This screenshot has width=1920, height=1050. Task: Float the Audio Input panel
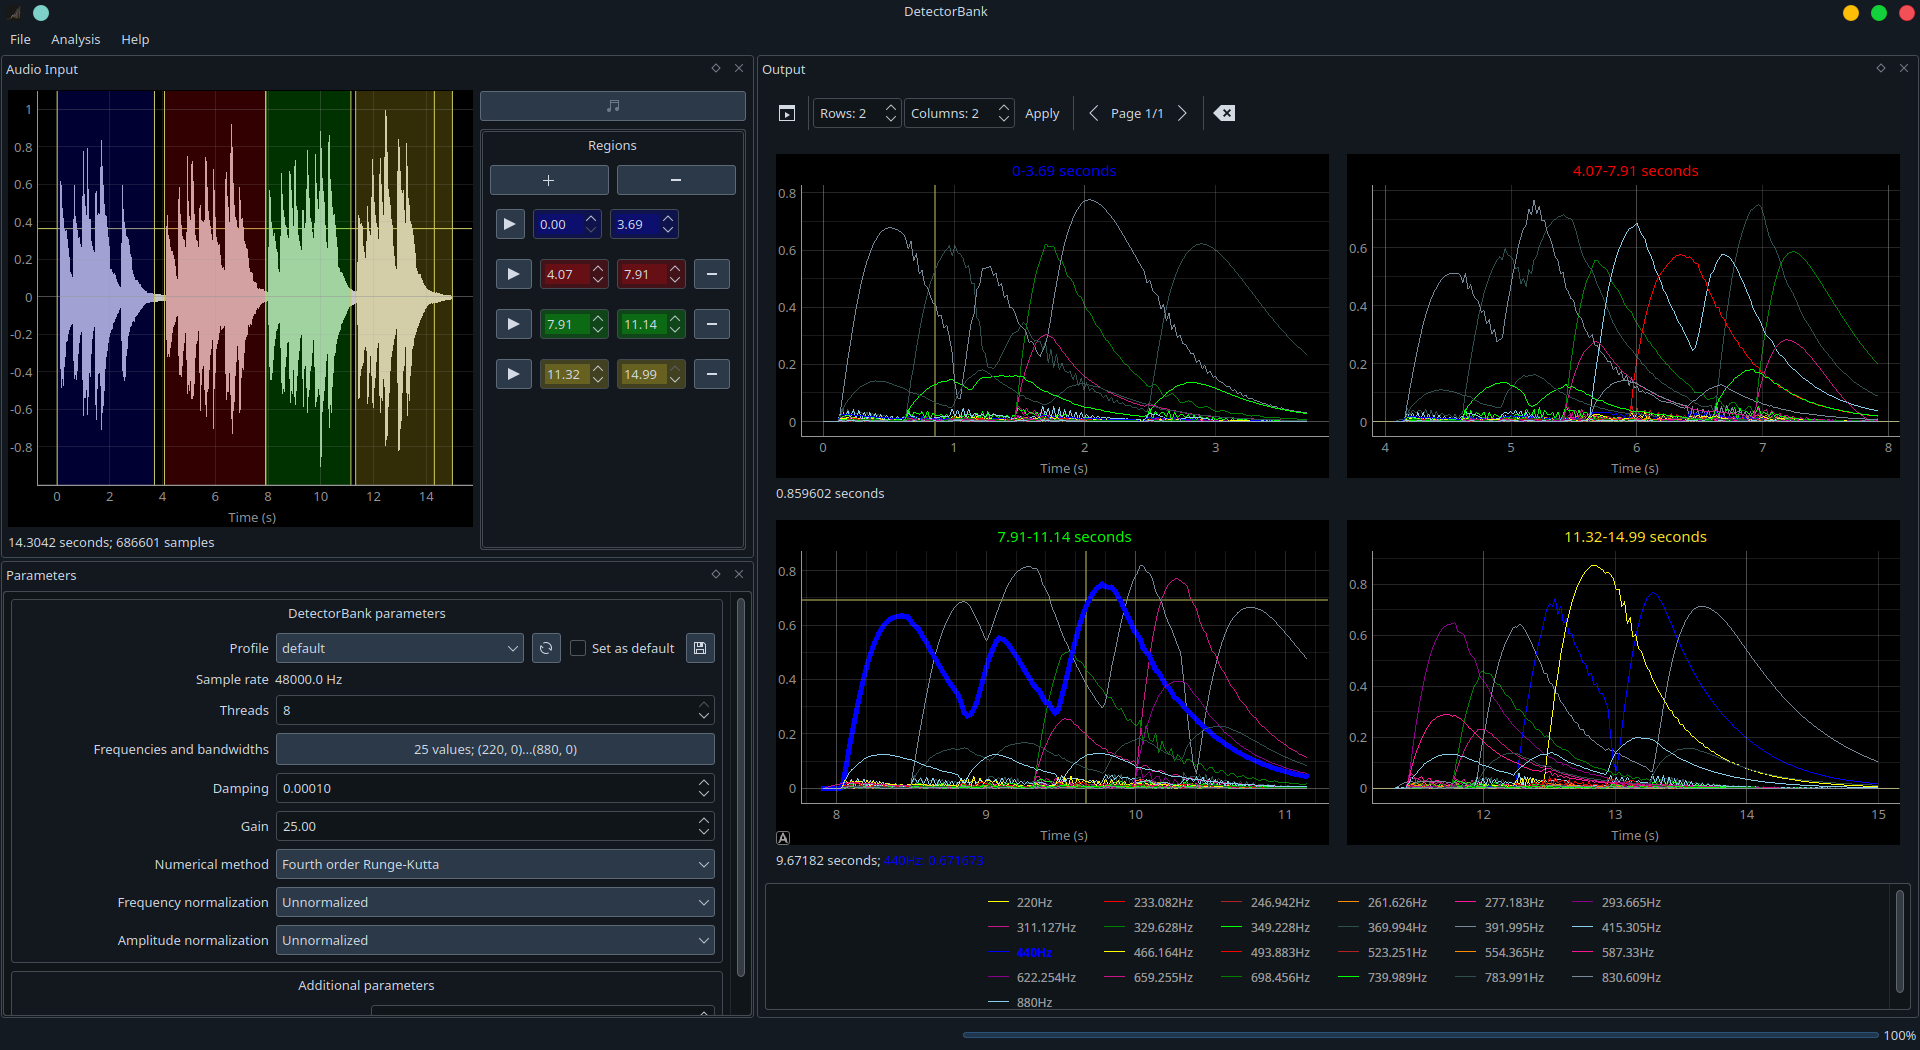[716, 68]
